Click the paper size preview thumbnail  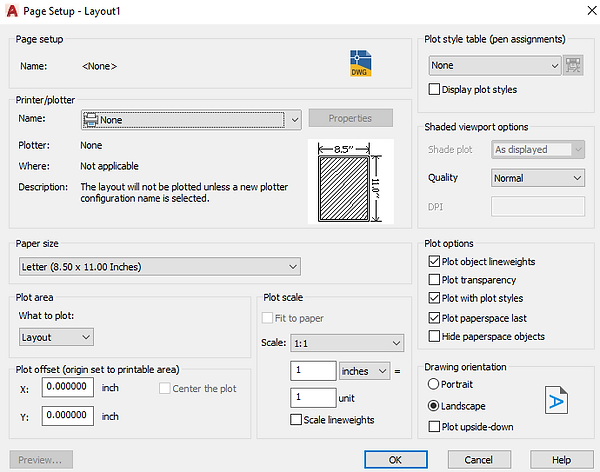[351, 181]
